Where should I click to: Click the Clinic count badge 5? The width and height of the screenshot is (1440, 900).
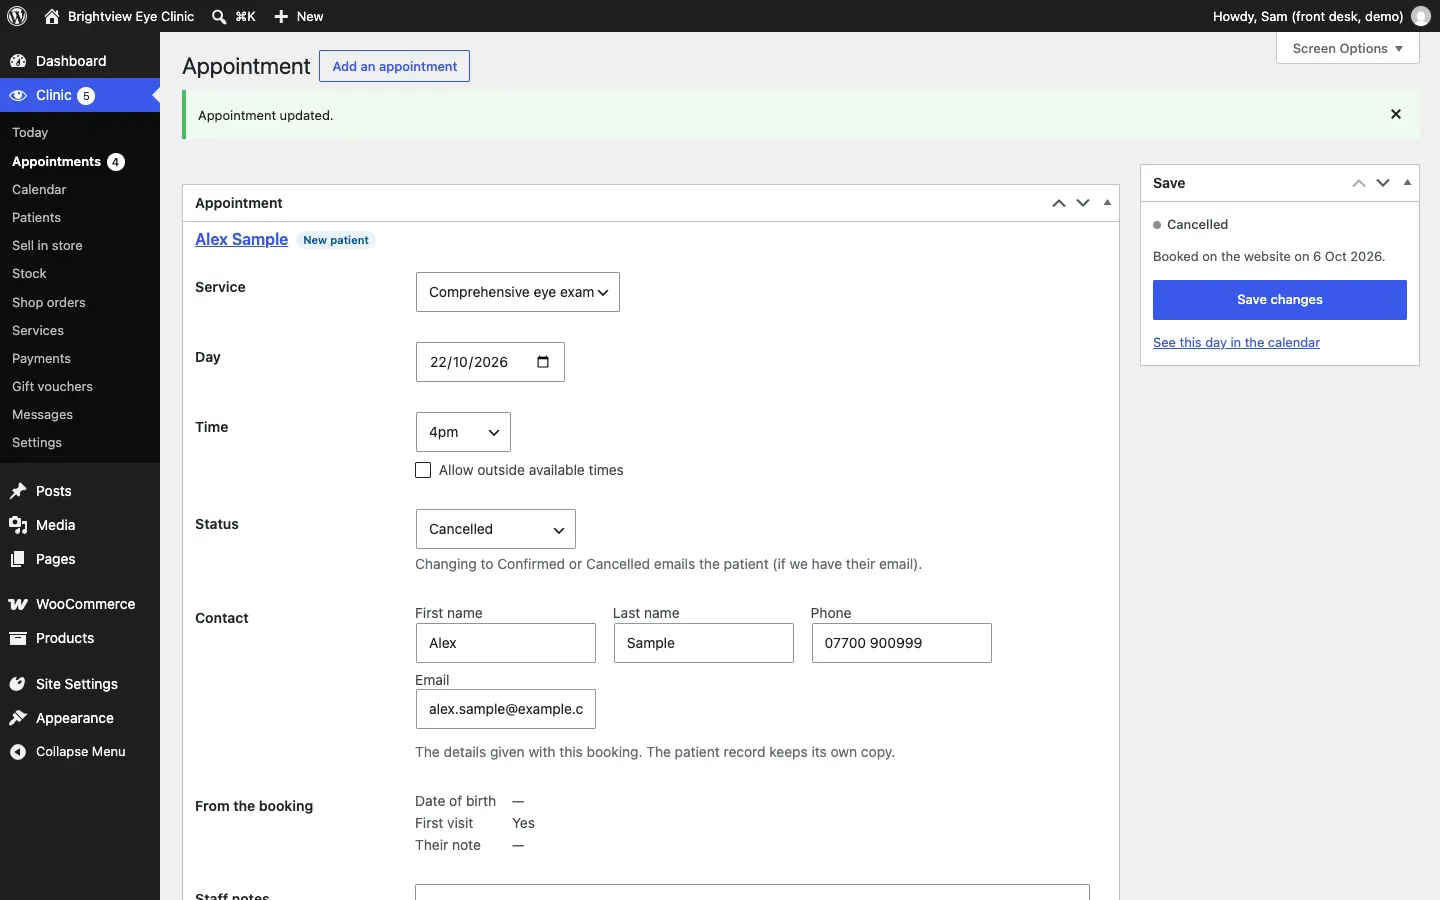pyautogui.click(x=86, y=96)
